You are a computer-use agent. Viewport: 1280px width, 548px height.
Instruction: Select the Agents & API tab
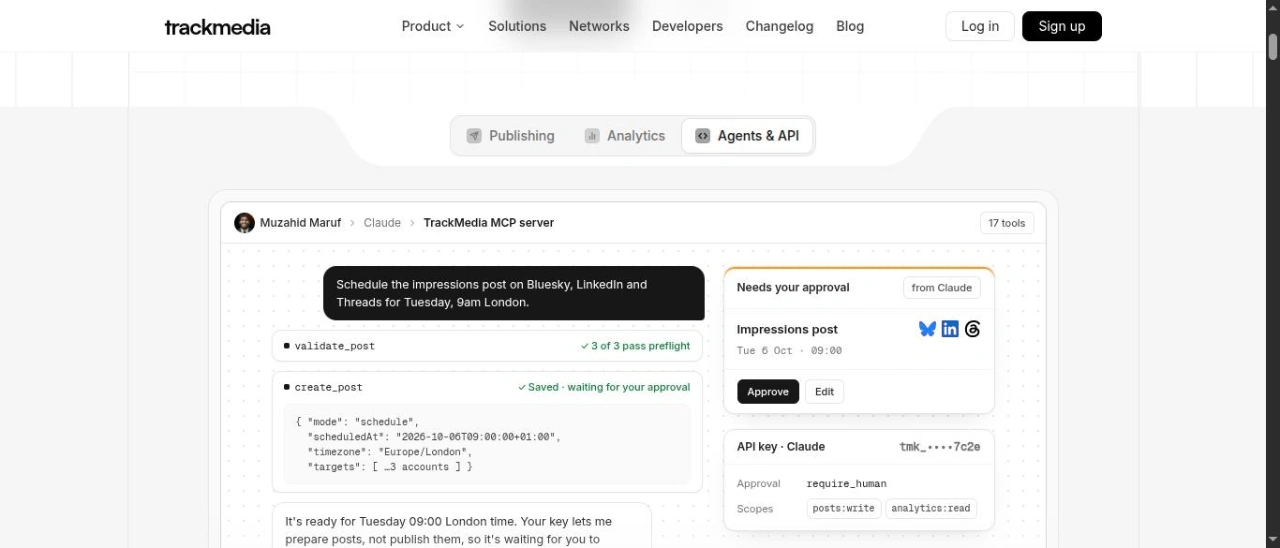tap(748, 136)
